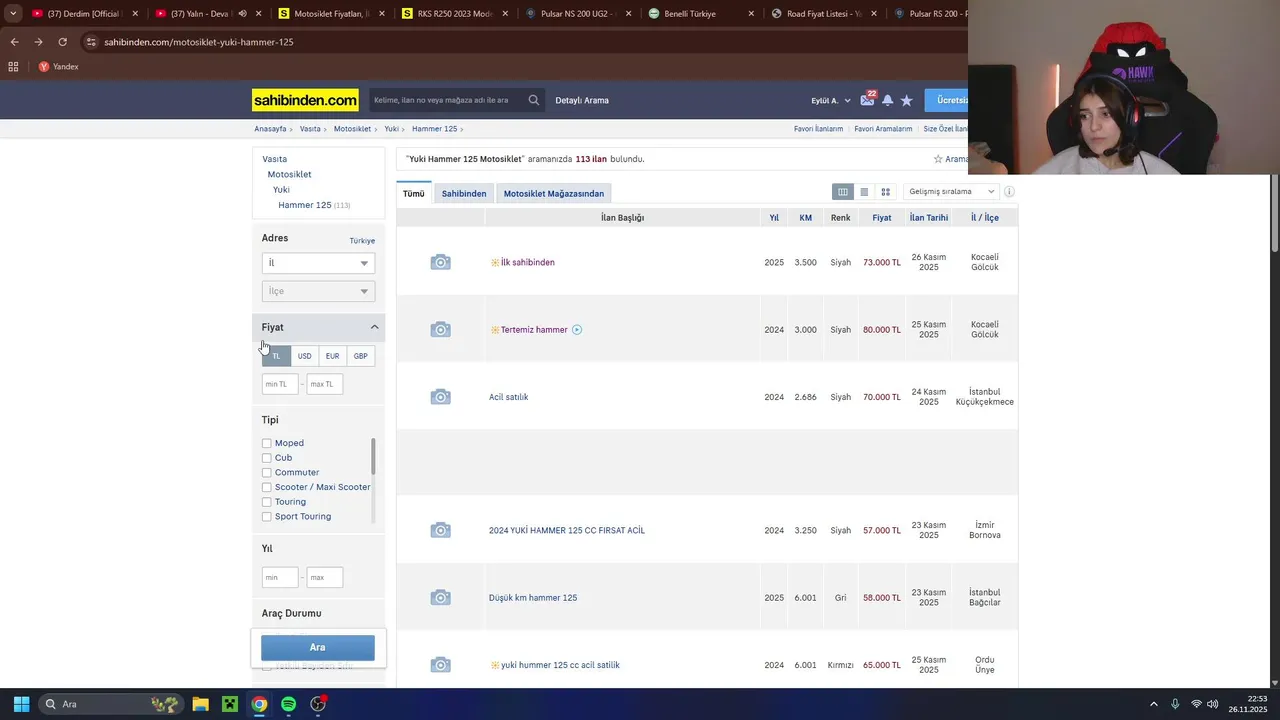Switch to RKS R250 2023 browser tab
Viewport: 1280px width, 720px height.
[x=454, y=14]
